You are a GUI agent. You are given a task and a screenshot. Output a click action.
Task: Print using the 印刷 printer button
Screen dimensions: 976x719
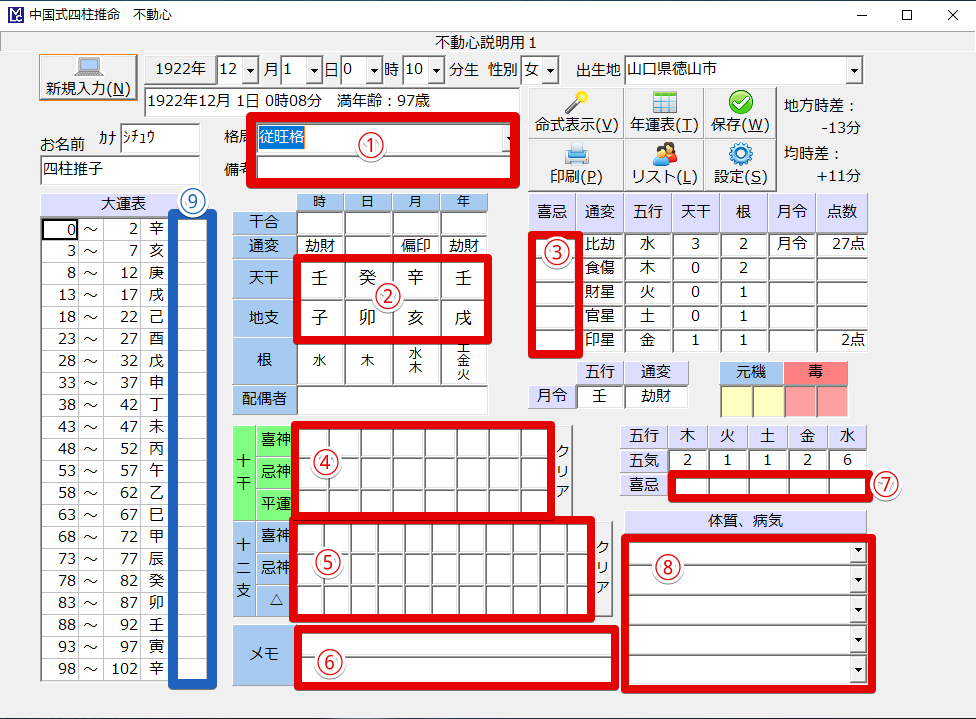pos(575,164)
